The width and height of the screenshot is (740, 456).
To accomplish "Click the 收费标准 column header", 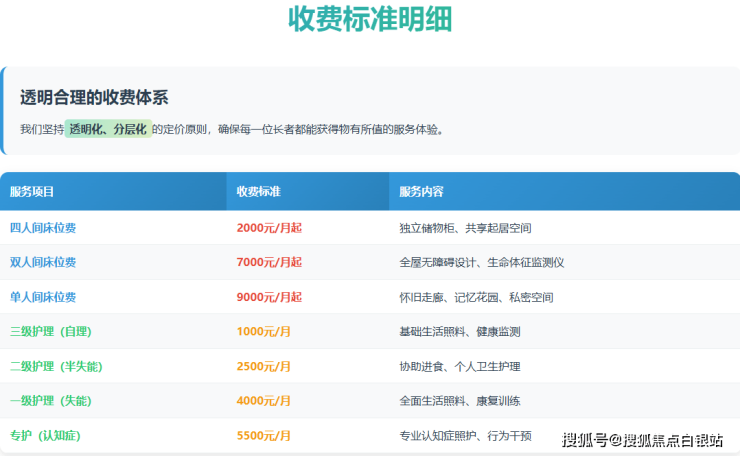I will pos(258,191).
